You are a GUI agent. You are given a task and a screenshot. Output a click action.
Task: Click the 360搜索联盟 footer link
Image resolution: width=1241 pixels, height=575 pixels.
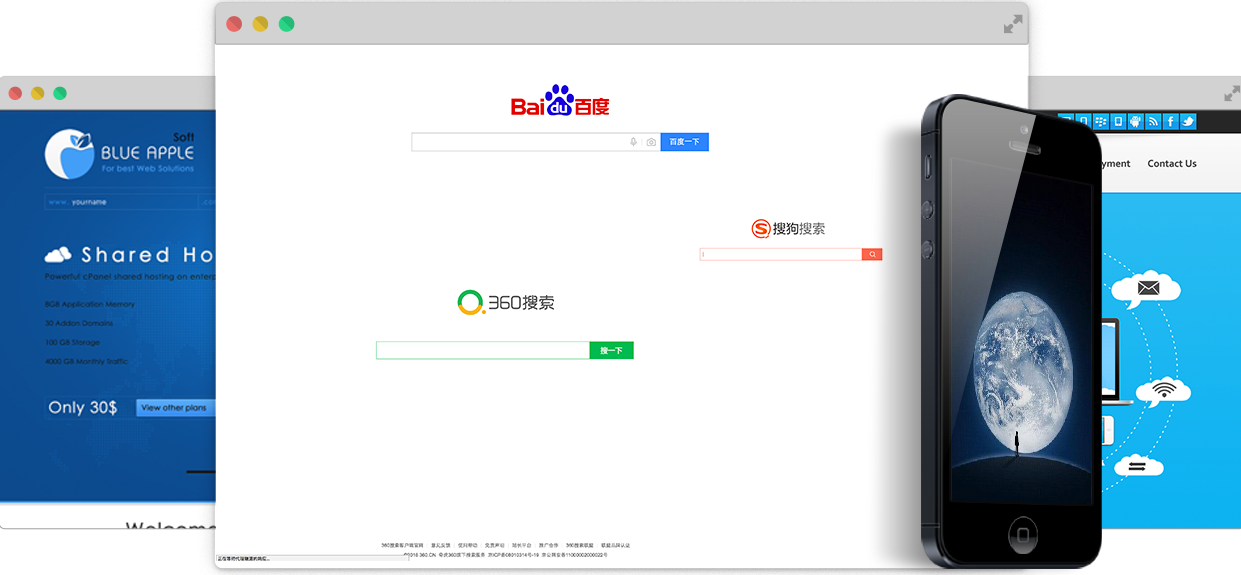click(x=579, y=545)
